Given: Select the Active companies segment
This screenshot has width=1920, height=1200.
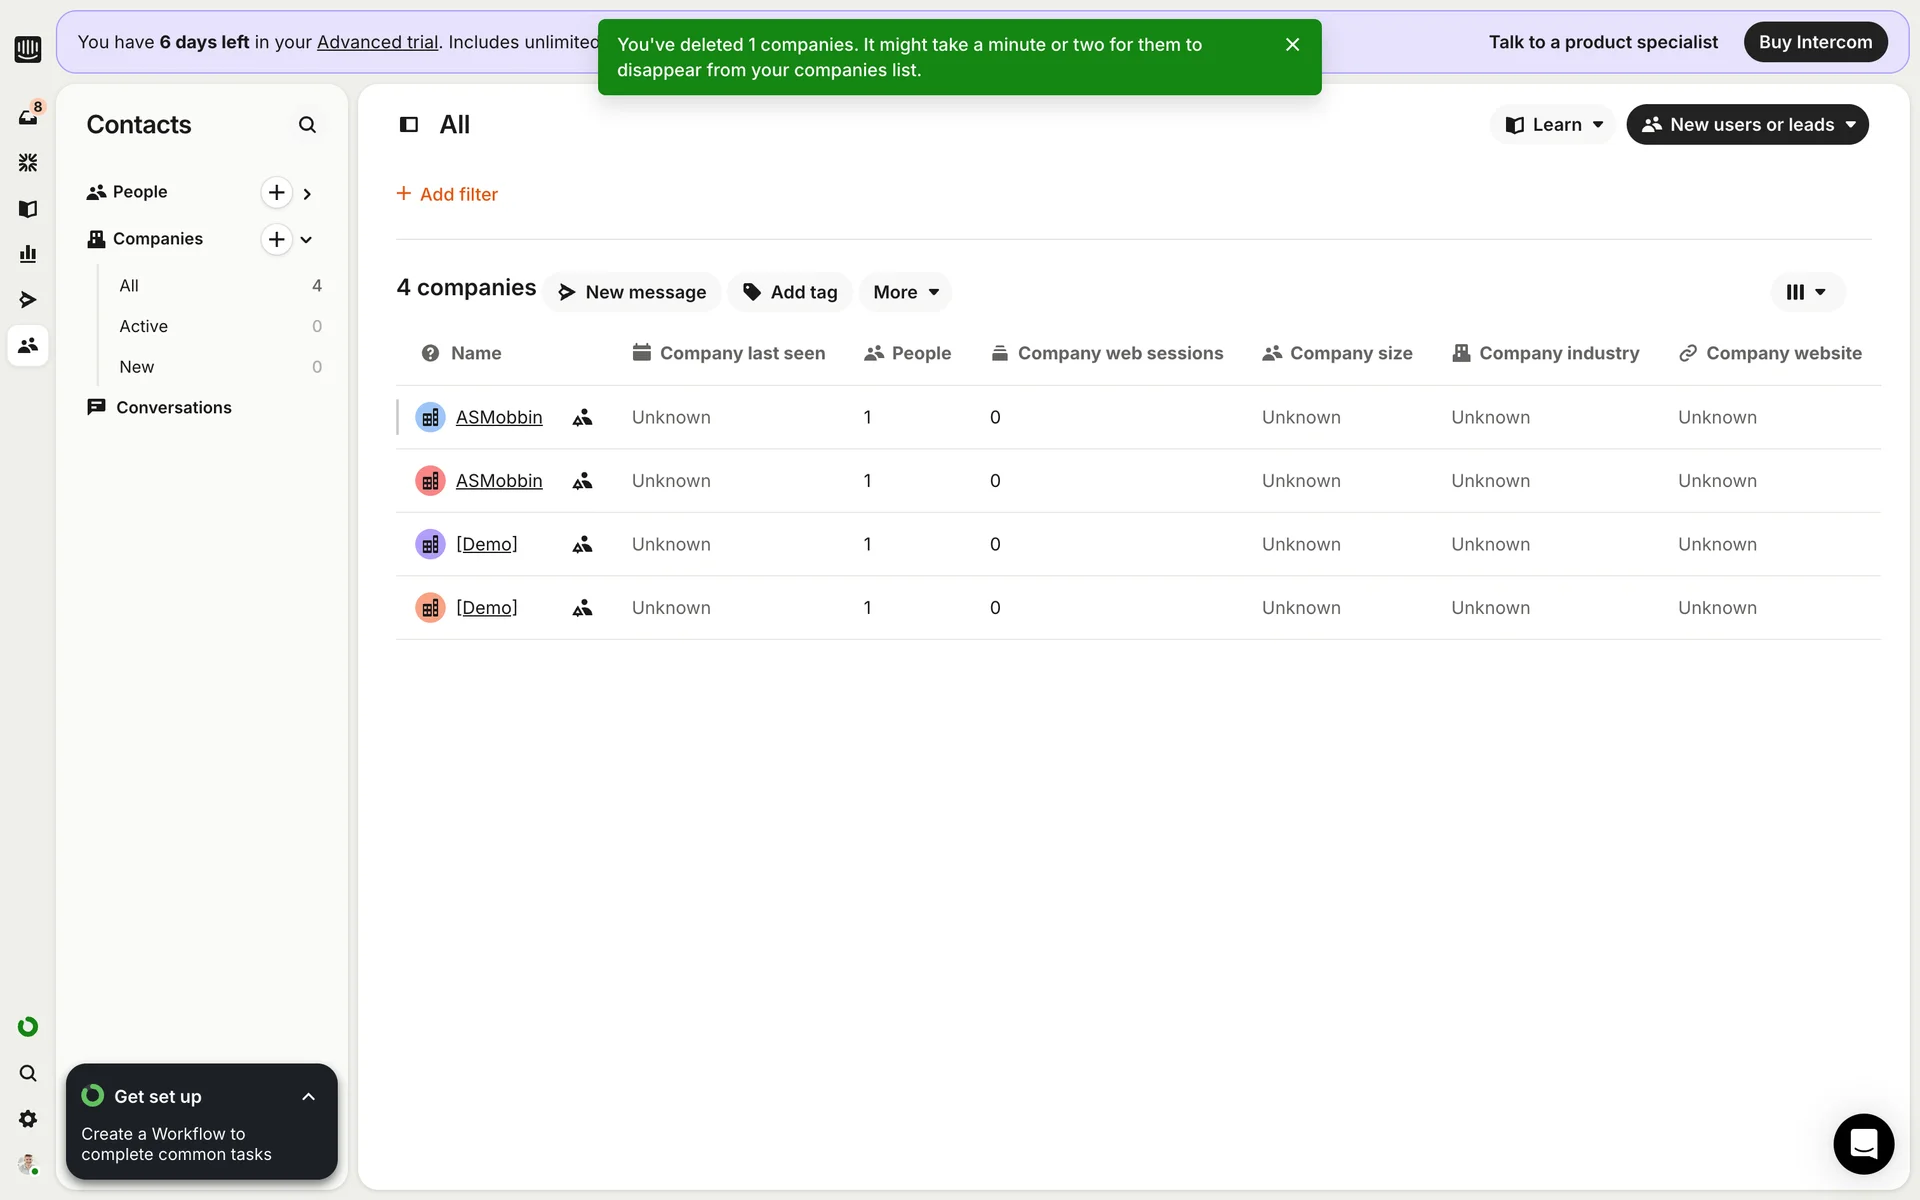Looking at the screenshot, I should 144,326.
